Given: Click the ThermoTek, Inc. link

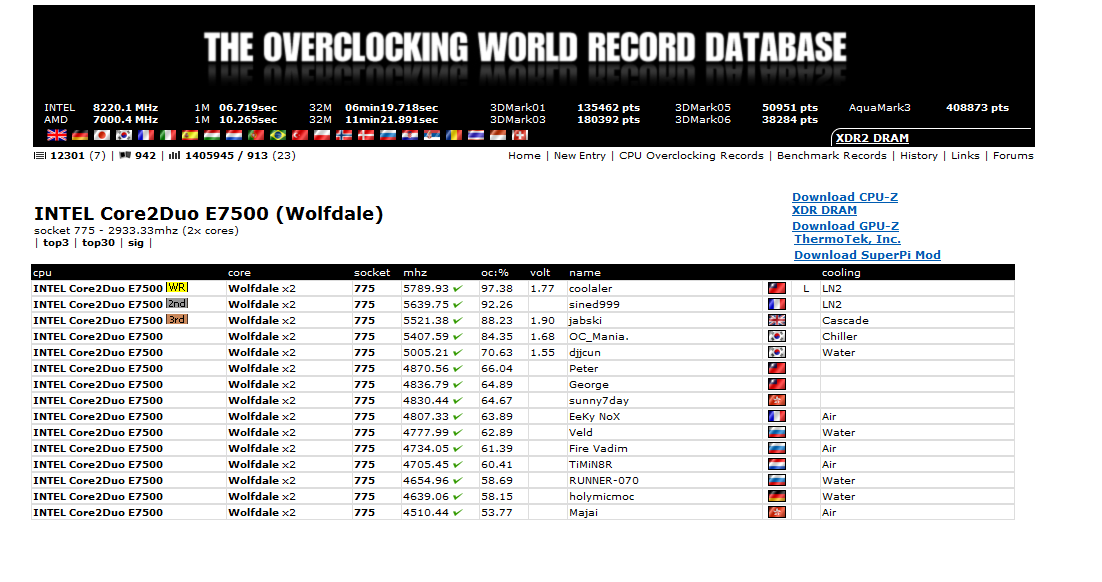Looking at the screenshot, I should coord(848,238).
